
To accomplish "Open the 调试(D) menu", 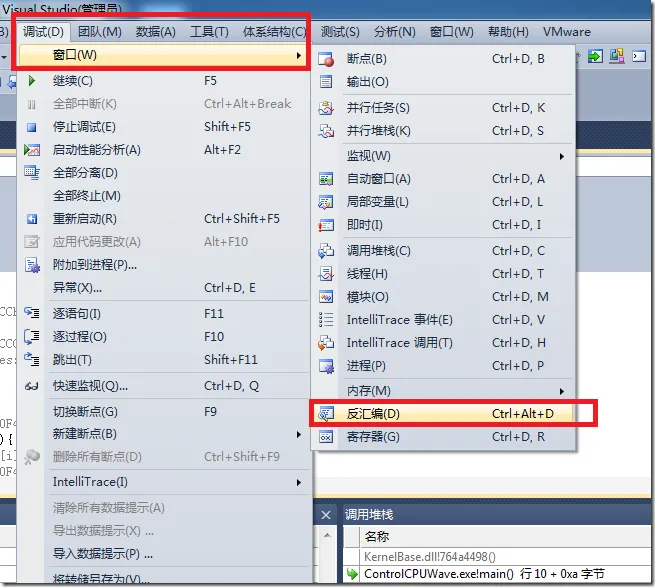I will [43, 32].
